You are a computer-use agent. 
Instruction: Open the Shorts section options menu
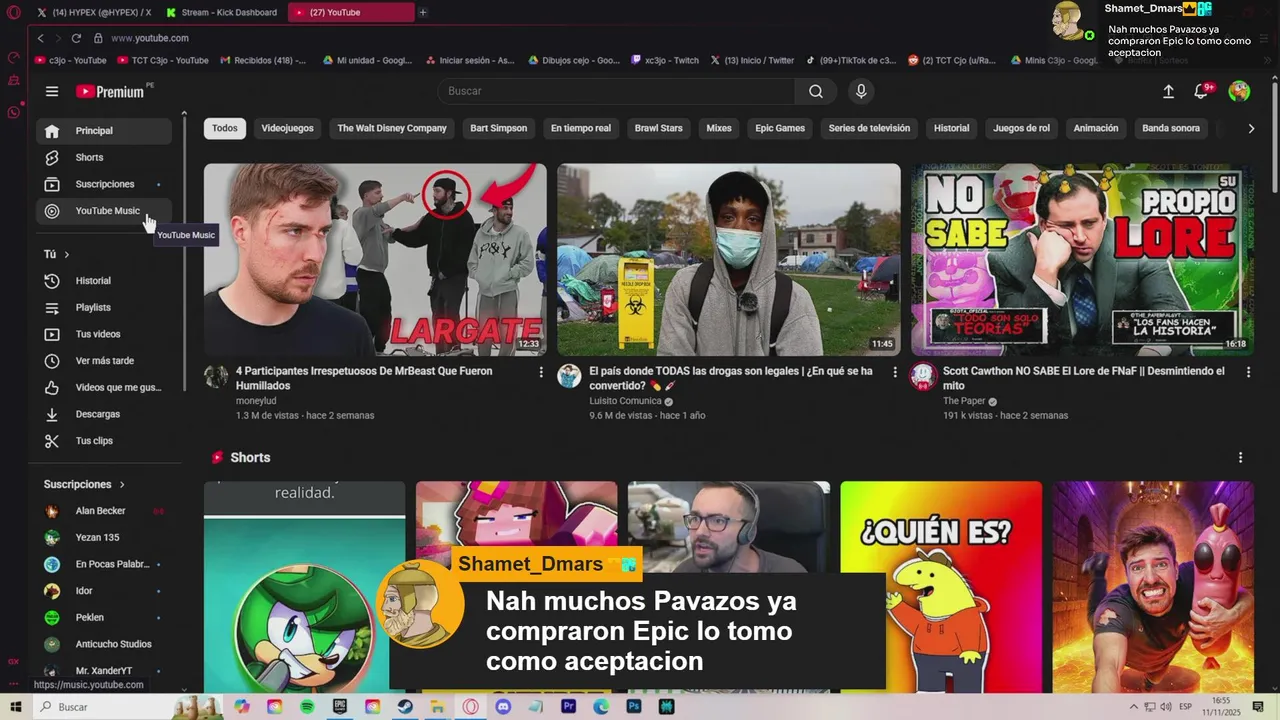click(x=1241, y=457)
